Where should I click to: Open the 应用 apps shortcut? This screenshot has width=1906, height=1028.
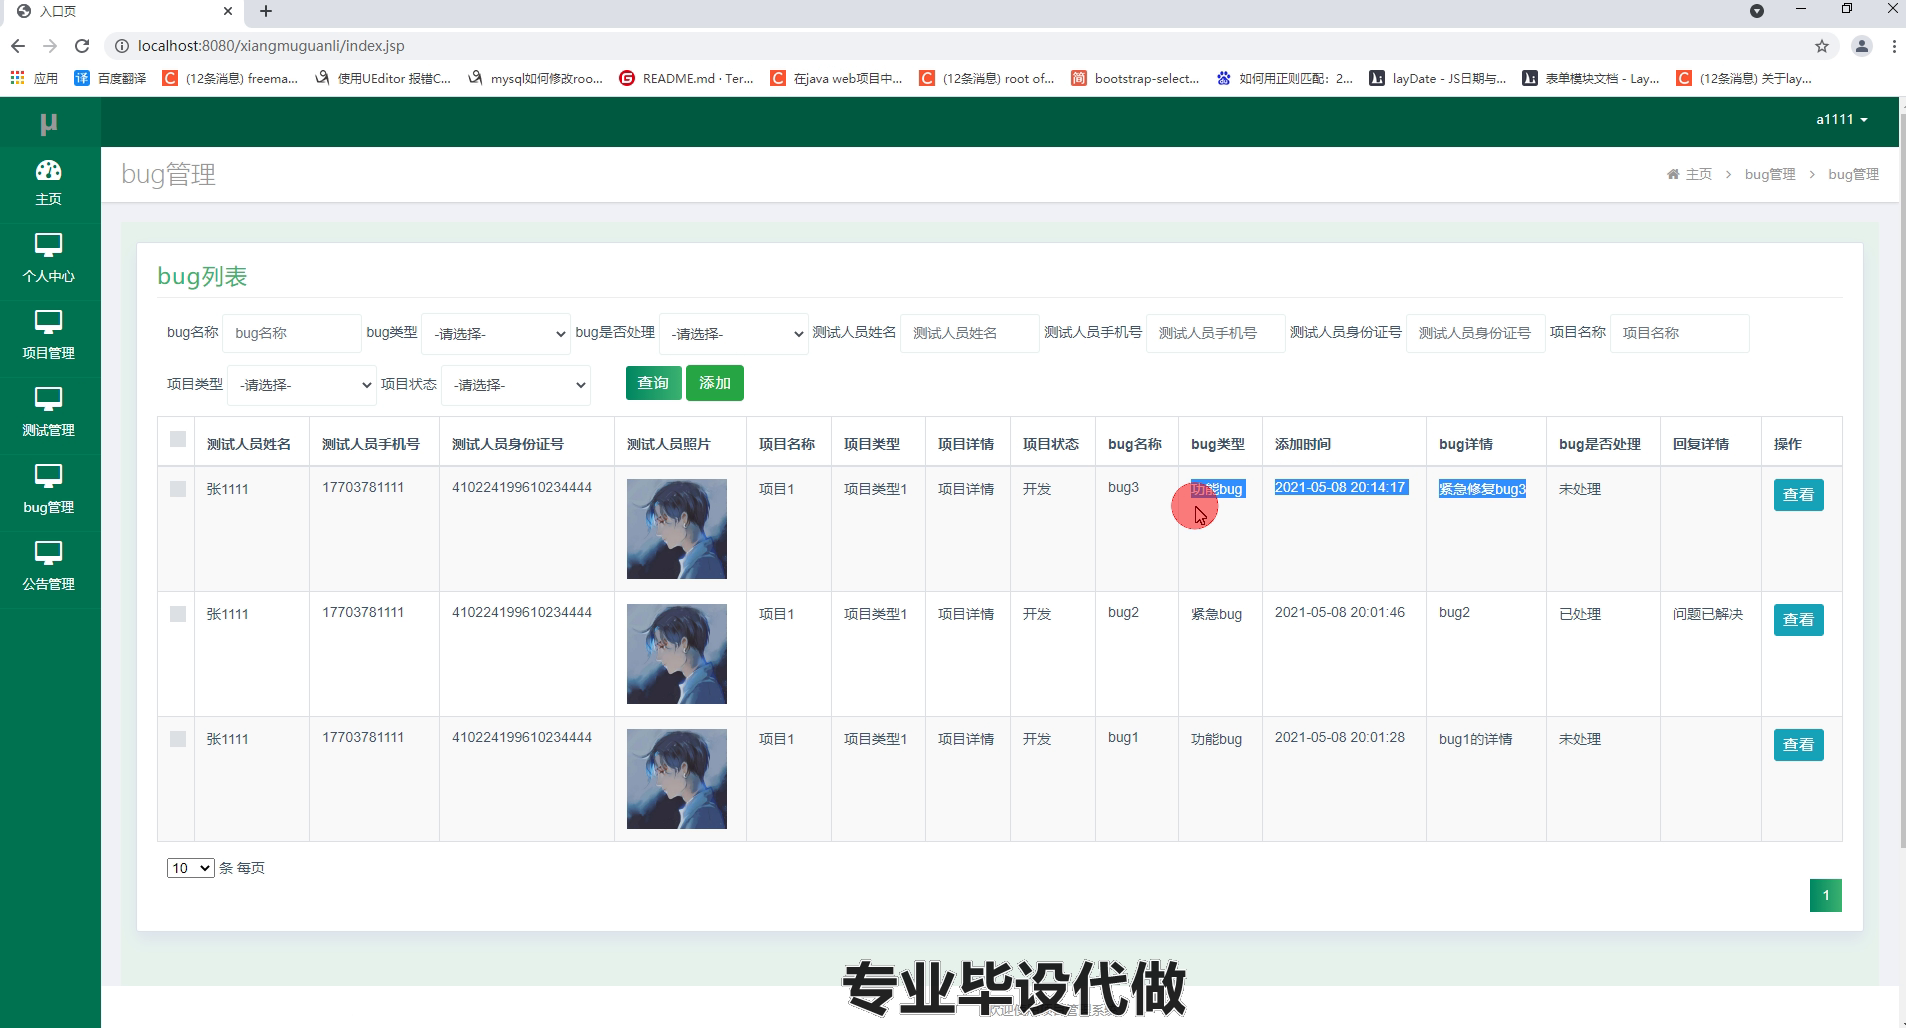[x=34, y=78]
